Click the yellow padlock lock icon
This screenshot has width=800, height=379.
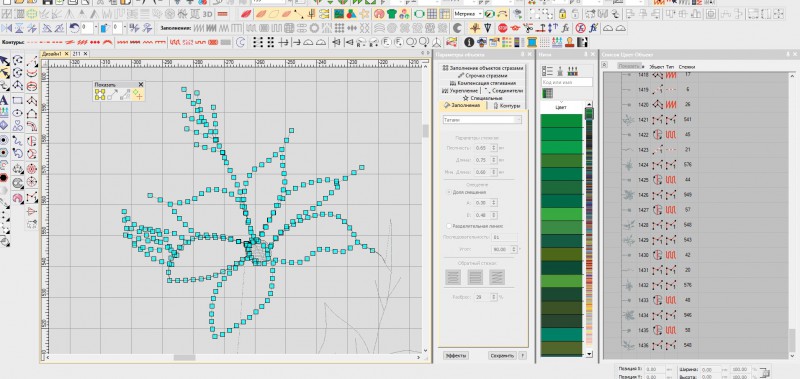click(x=562, y=14)
